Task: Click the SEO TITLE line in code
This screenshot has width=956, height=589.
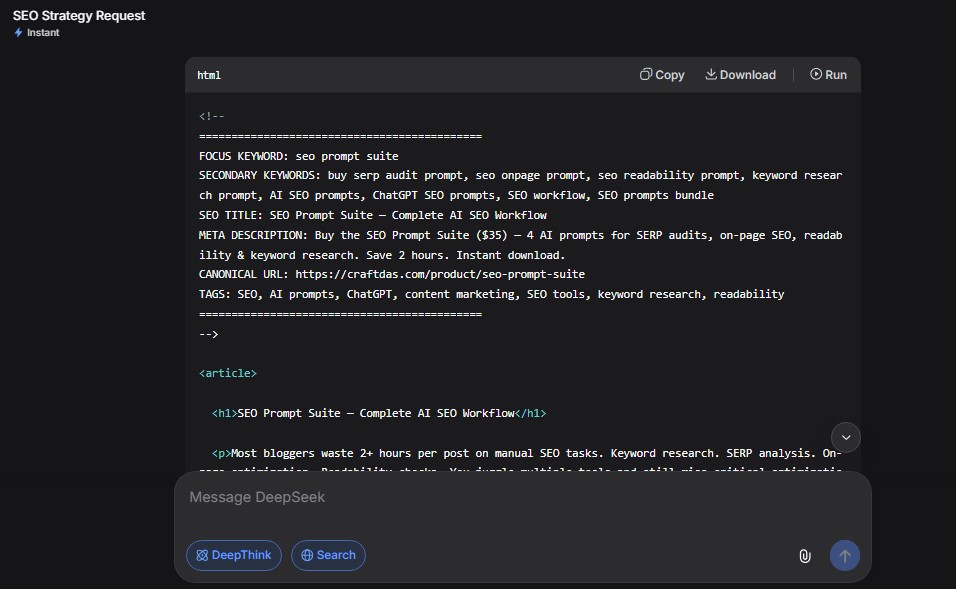Action: coord(373,215)
